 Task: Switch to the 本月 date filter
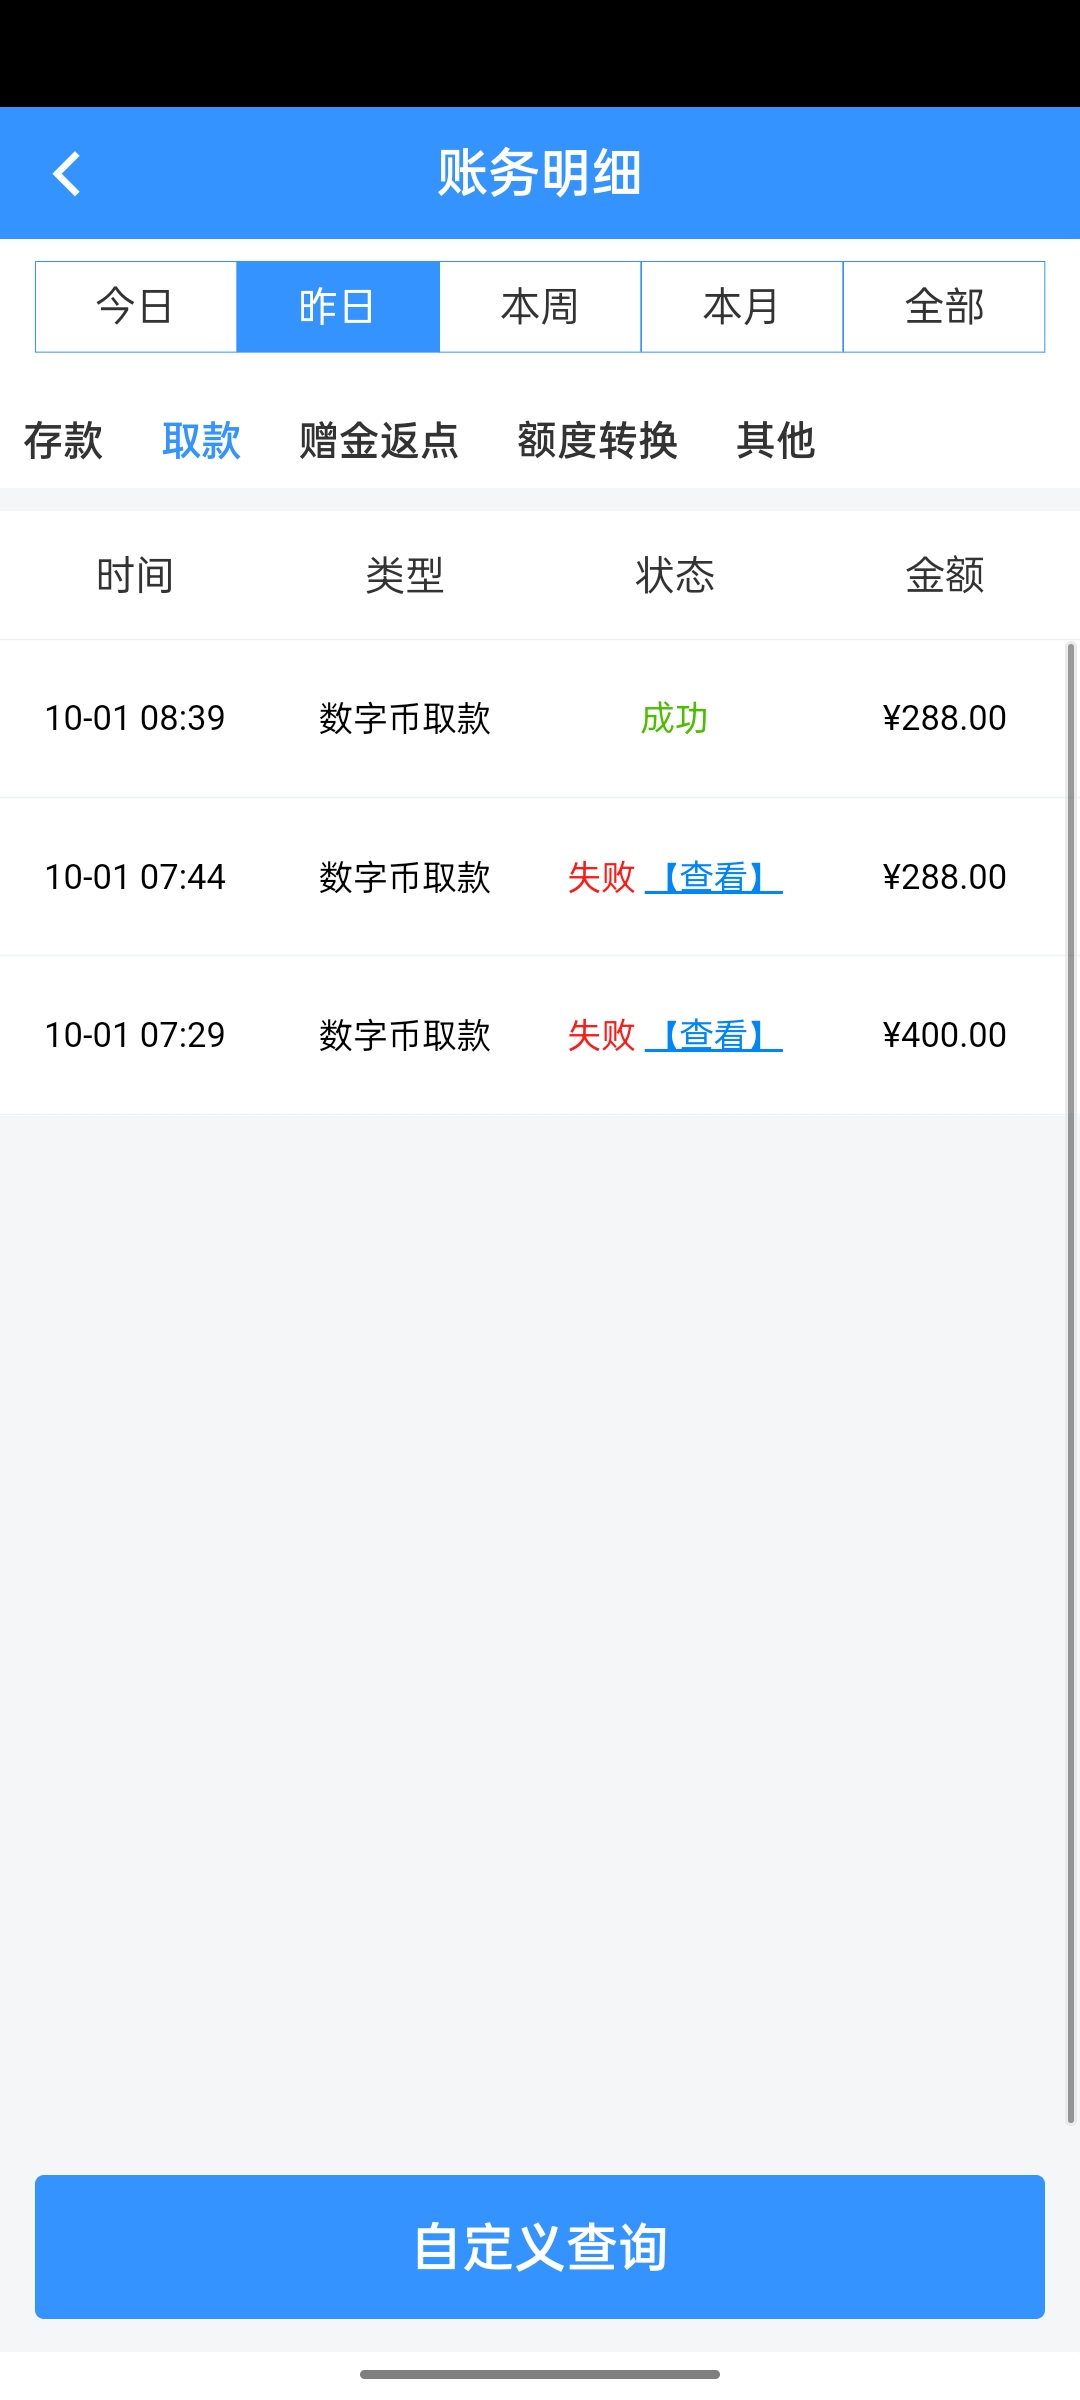pyautogui.click(x=741, y=307)
